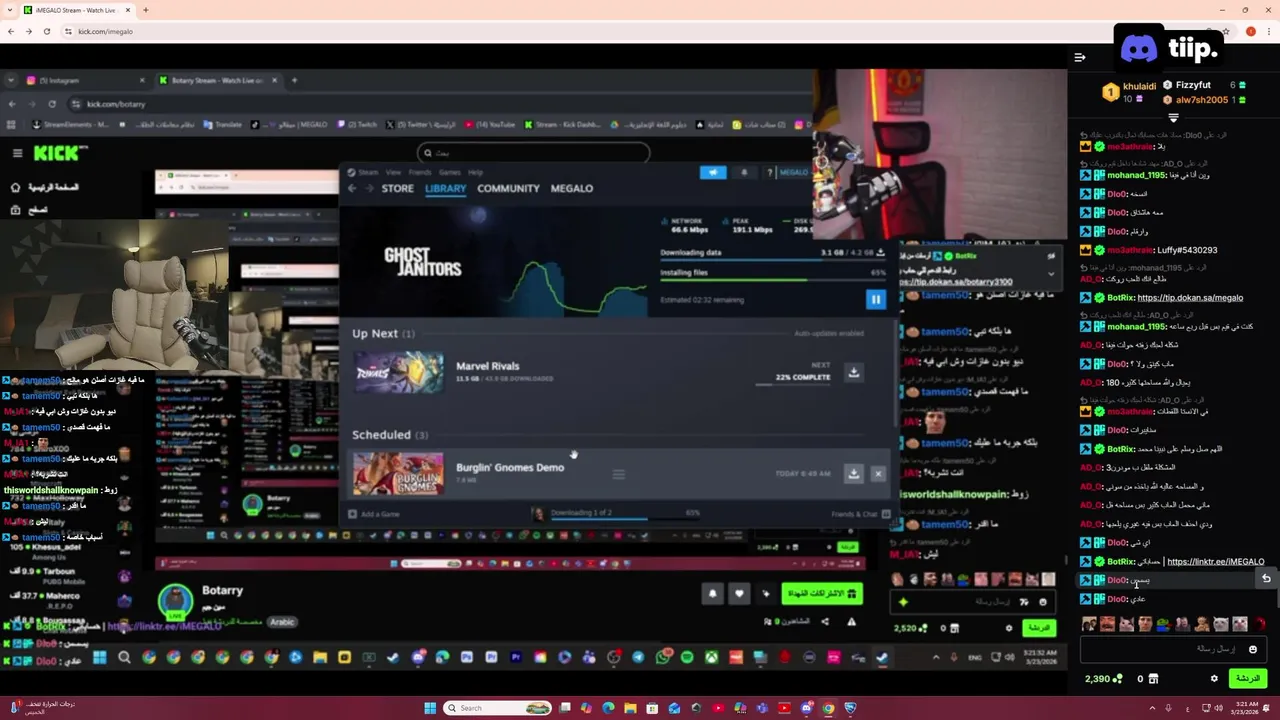Start the Marvel Rivals download in Steam
1280x720 pixels.
pos(854,372)
